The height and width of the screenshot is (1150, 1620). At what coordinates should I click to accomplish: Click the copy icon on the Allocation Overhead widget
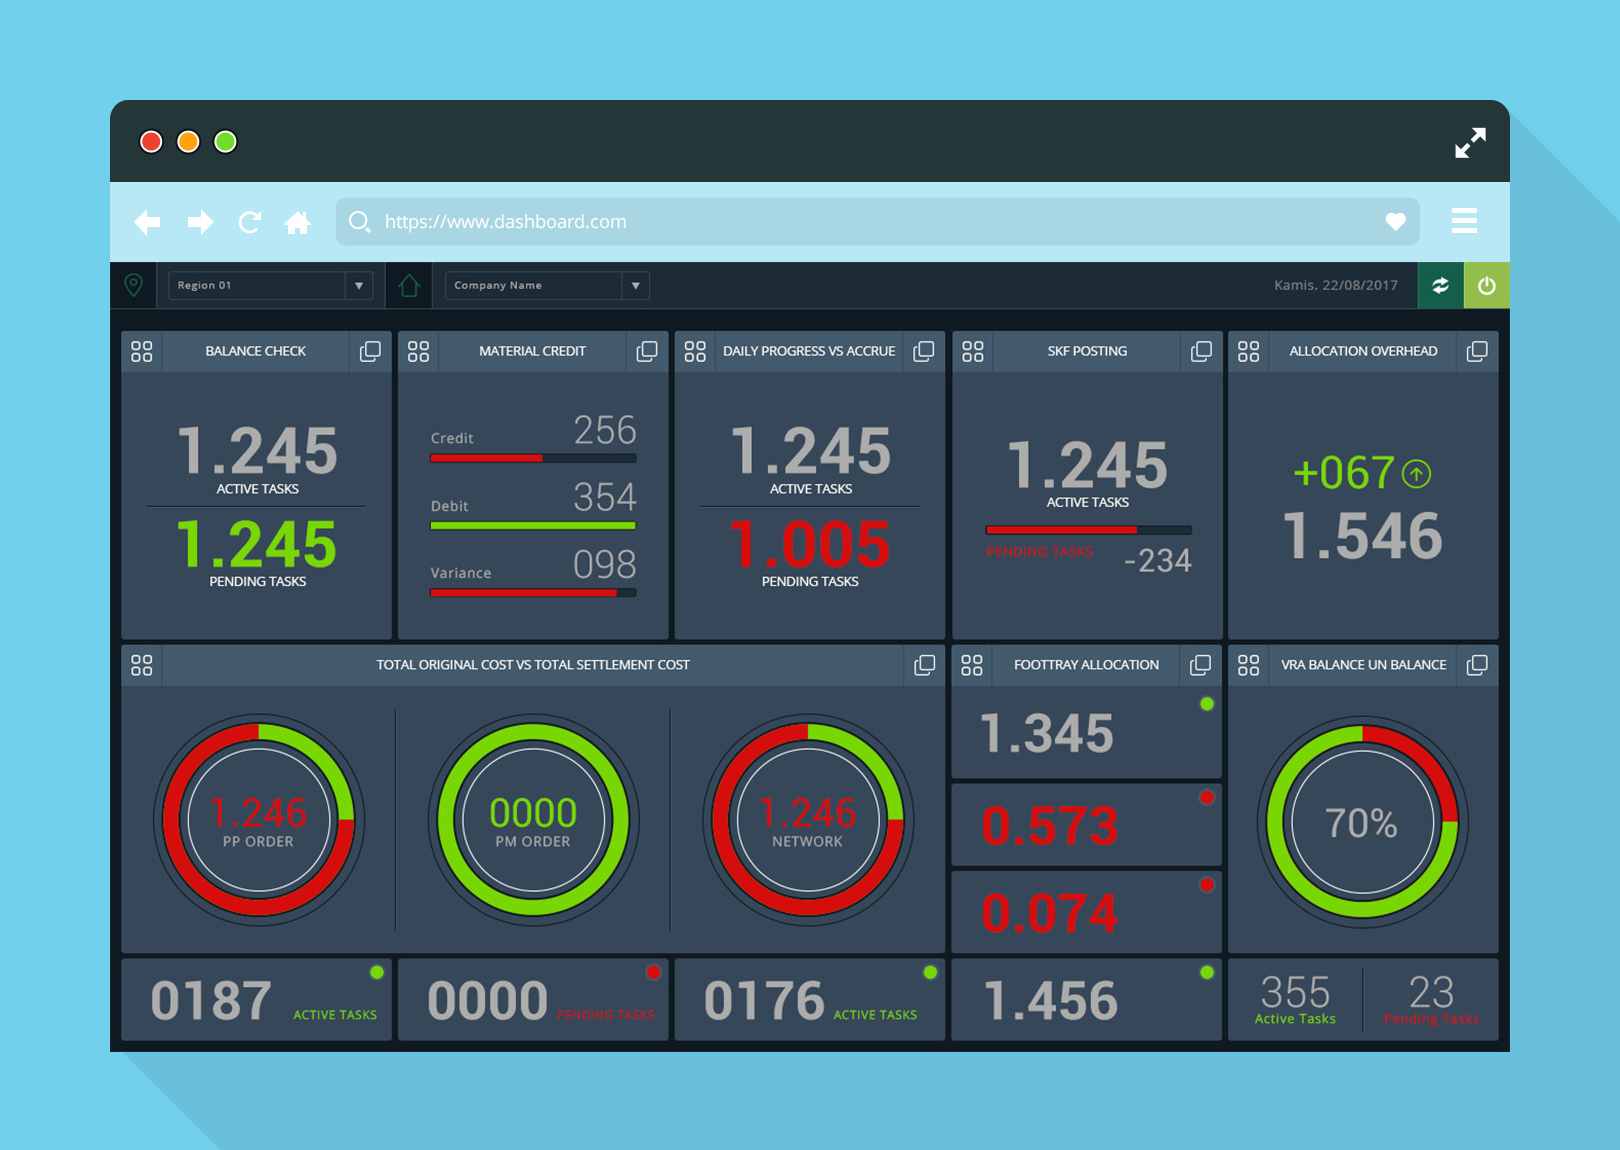[1478, 351]
